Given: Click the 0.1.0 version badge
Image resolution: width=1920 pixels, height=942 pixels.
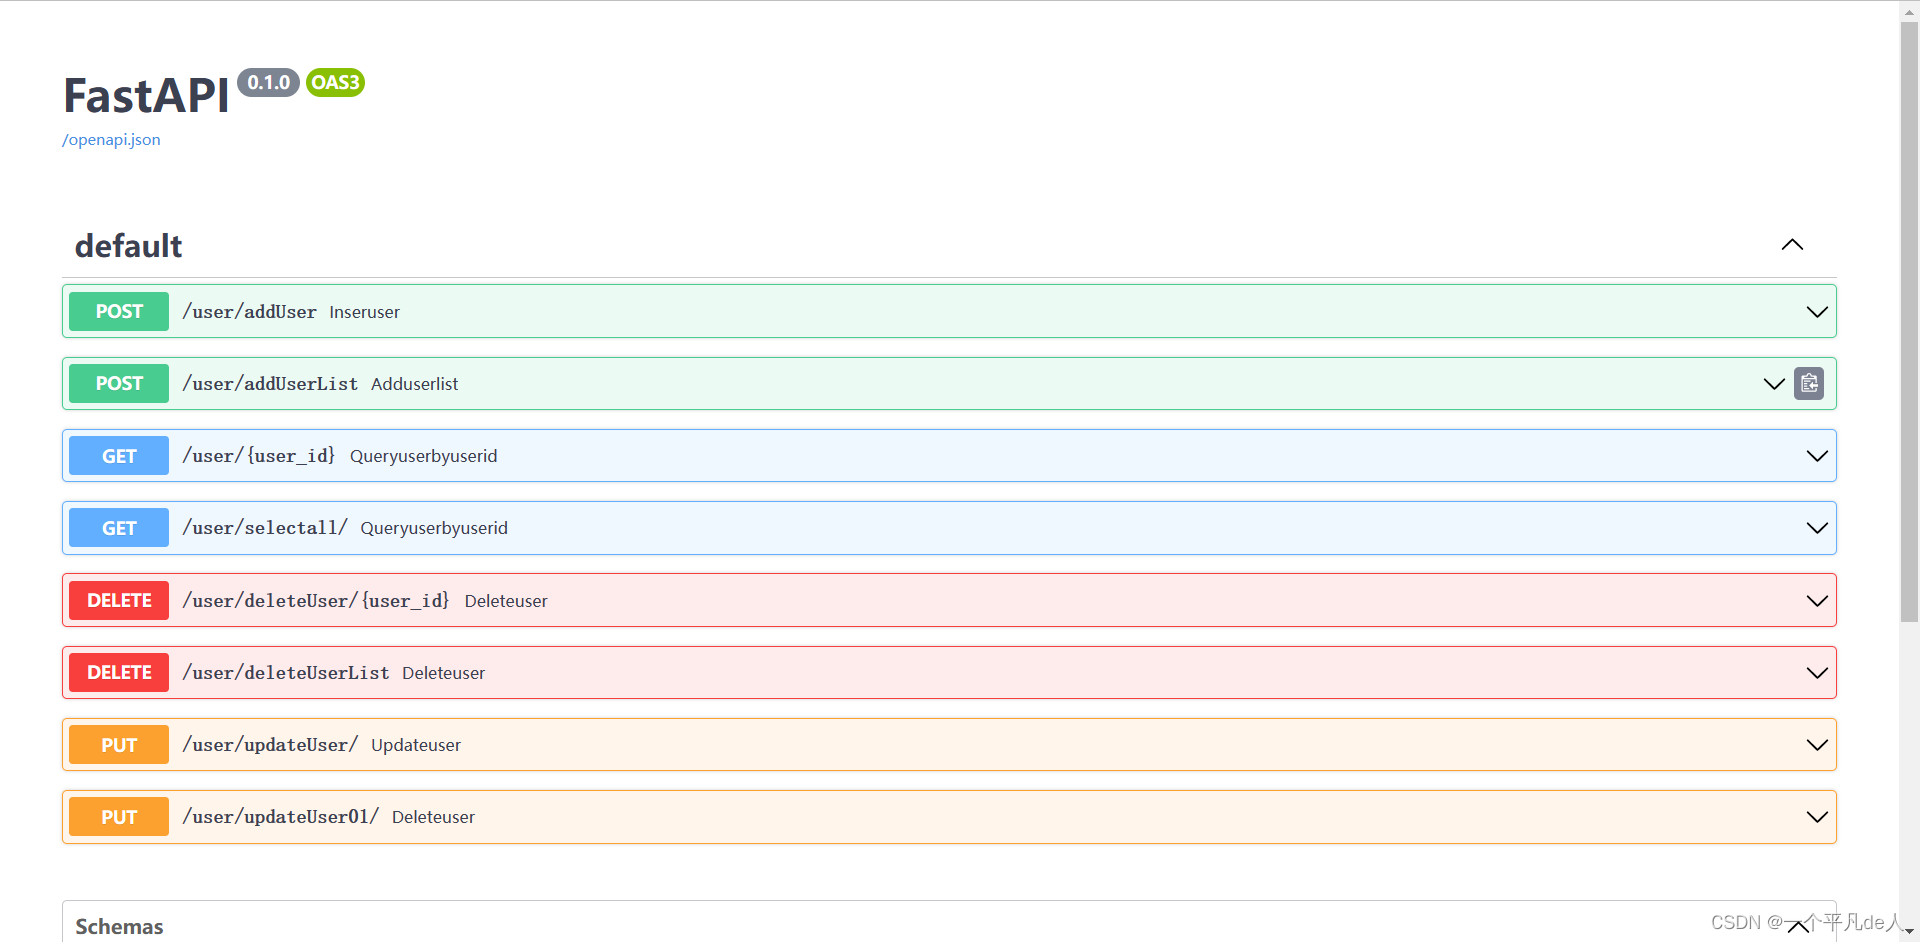Looking at the screenshot, I should point(269,83).
